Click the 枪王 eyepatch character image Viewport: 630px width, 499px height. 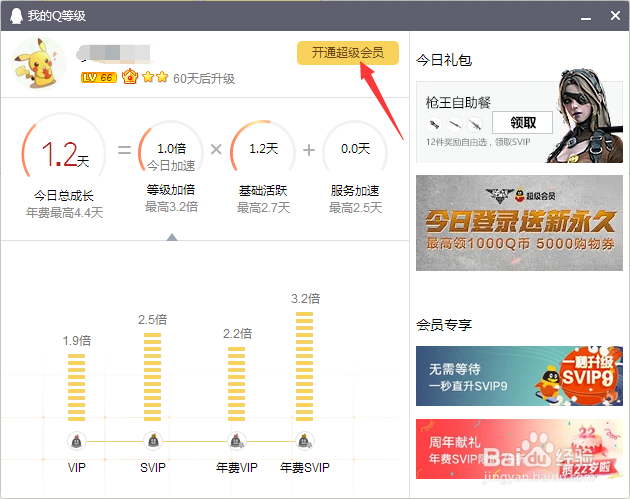[586, 117]
